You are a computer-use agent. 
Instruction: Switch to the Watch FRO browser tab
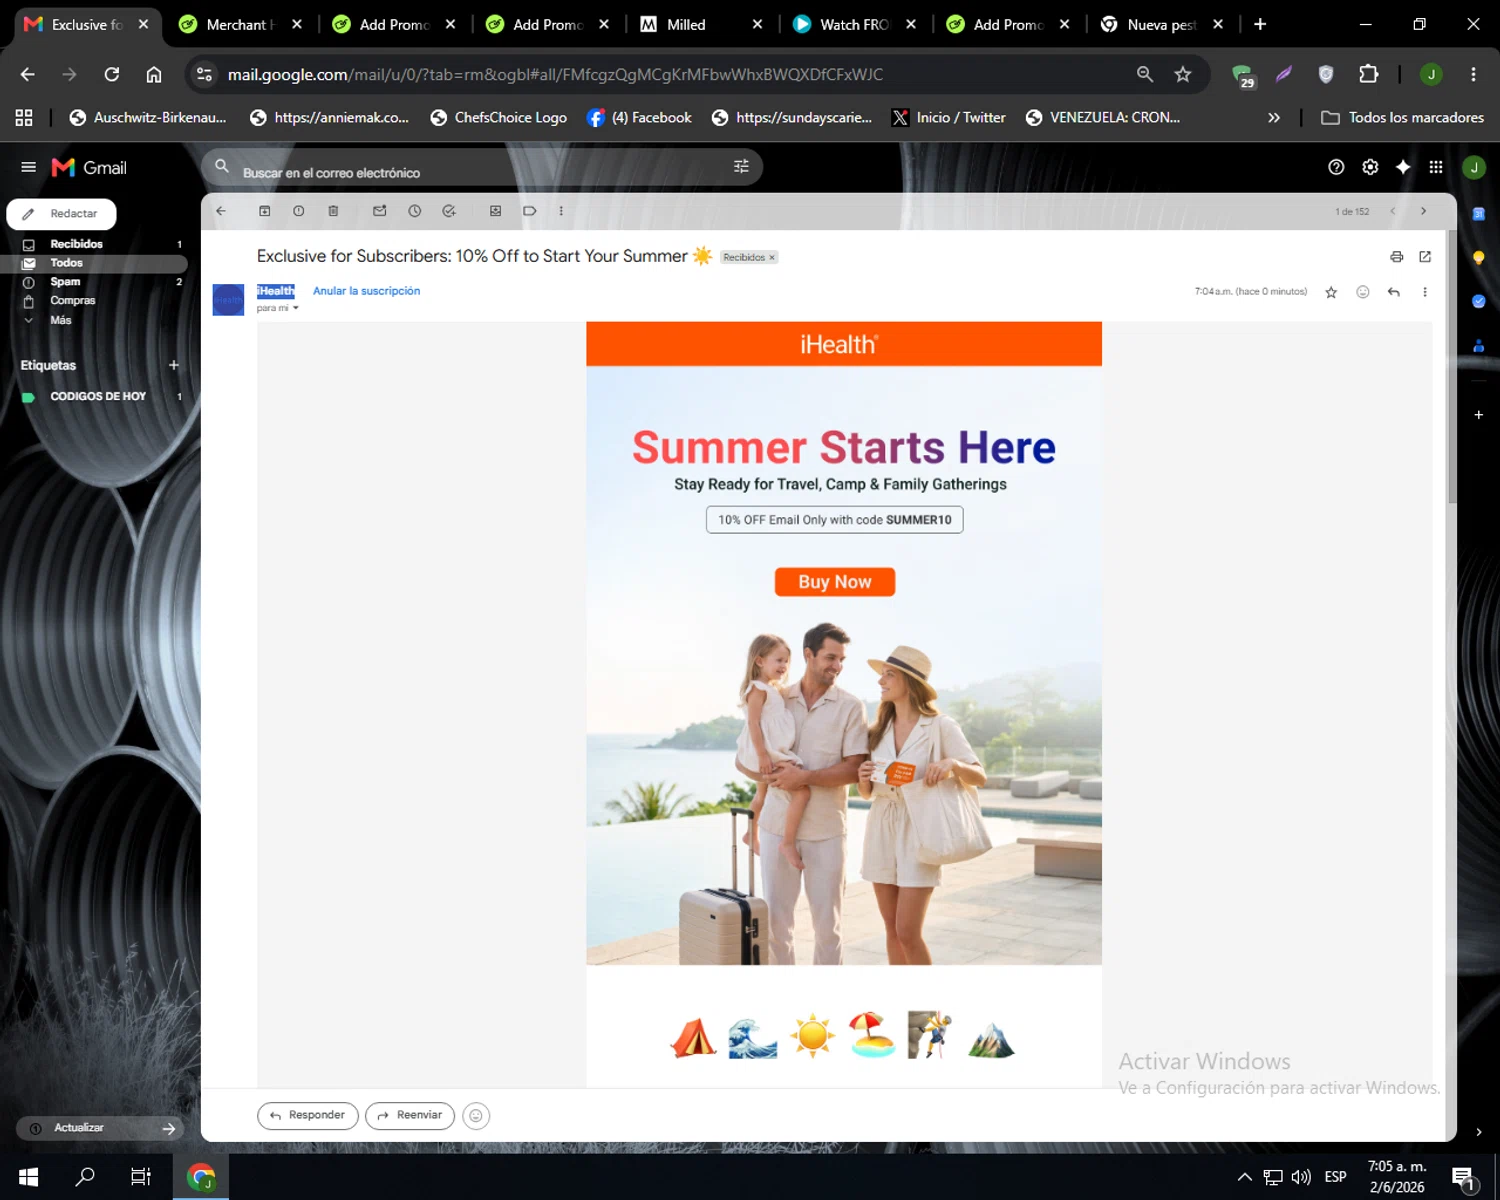pos(855,24)
